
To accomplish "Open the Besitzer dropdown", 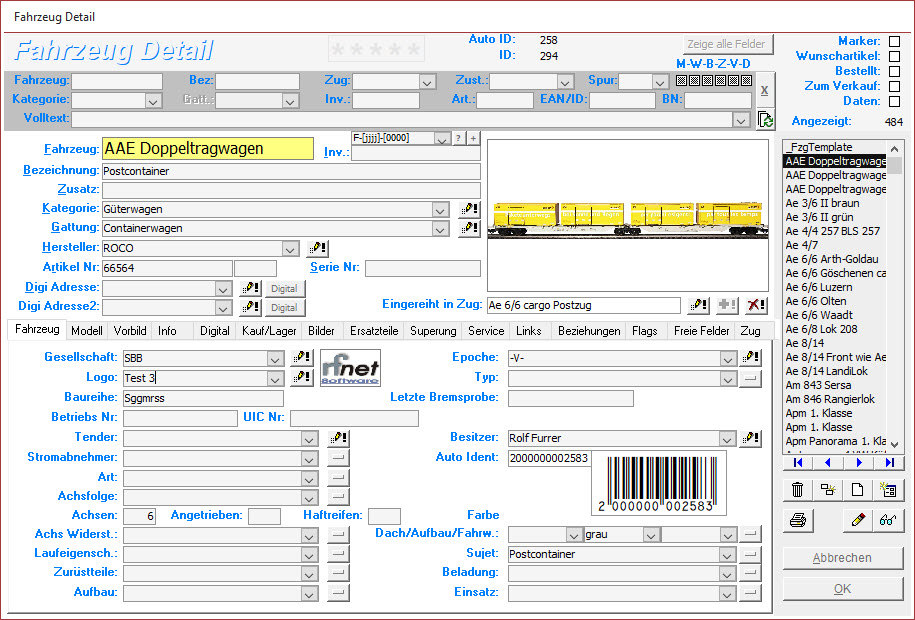I will tap(727, 438).
